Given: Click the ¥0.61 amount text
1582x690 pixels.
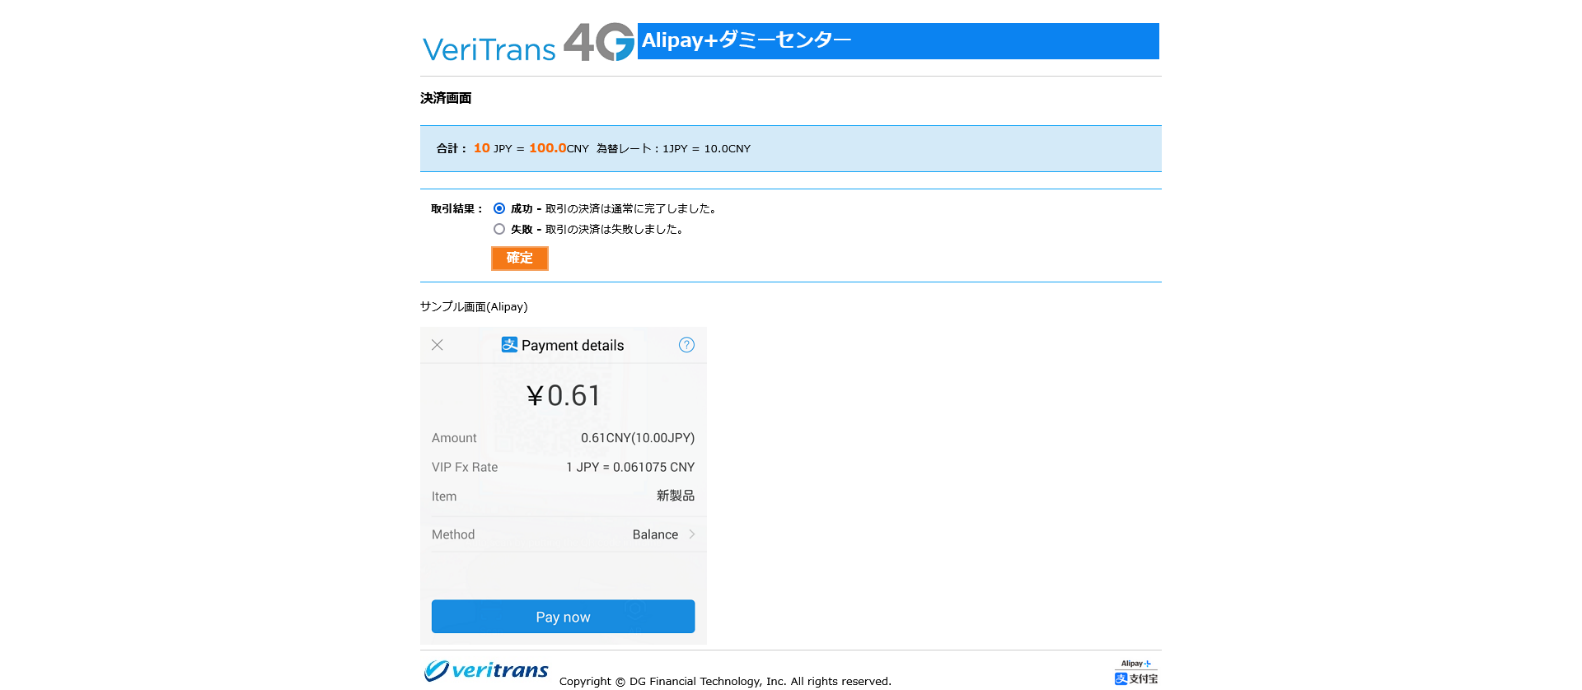Looking at the screenshot, I should coord(564,396).
